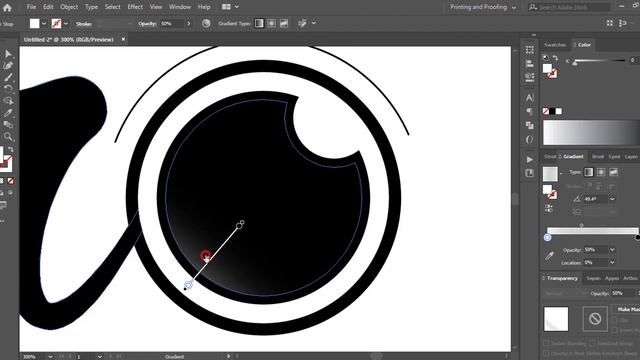Click the reverse gradient icon
This screenshot has height=360, width=640.
(x=549, y=208)
